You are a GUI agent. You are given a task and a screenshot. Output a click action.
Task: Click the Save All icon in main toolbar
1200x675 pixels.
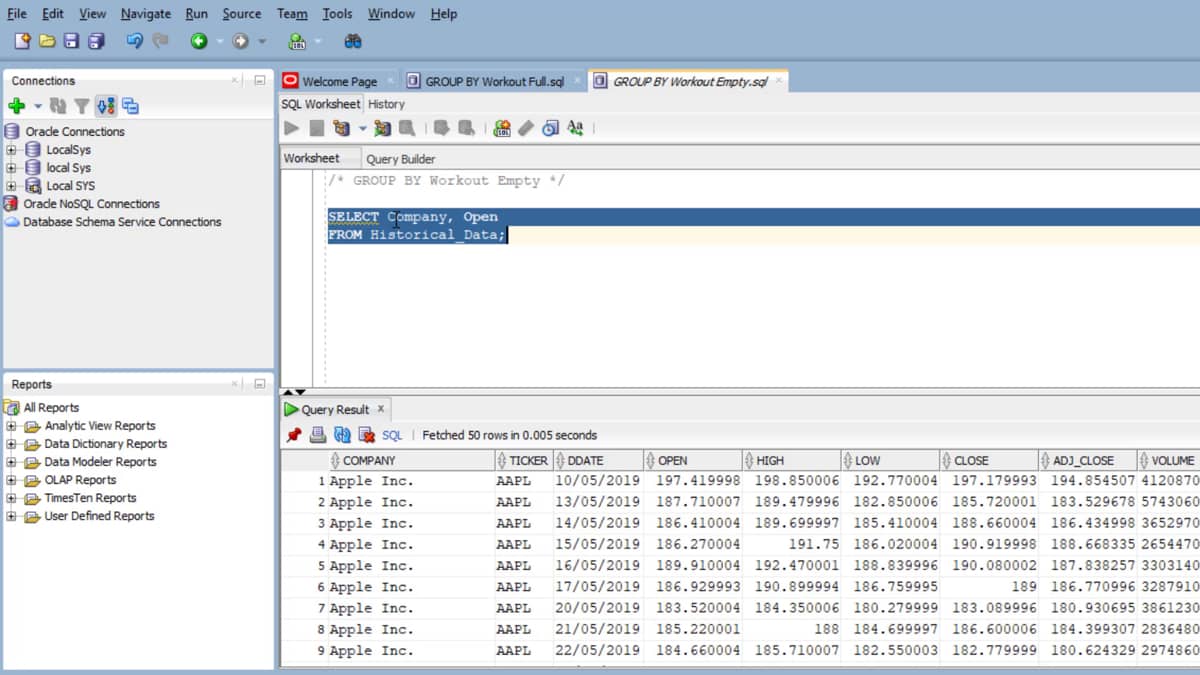click(x=96, y=41)
